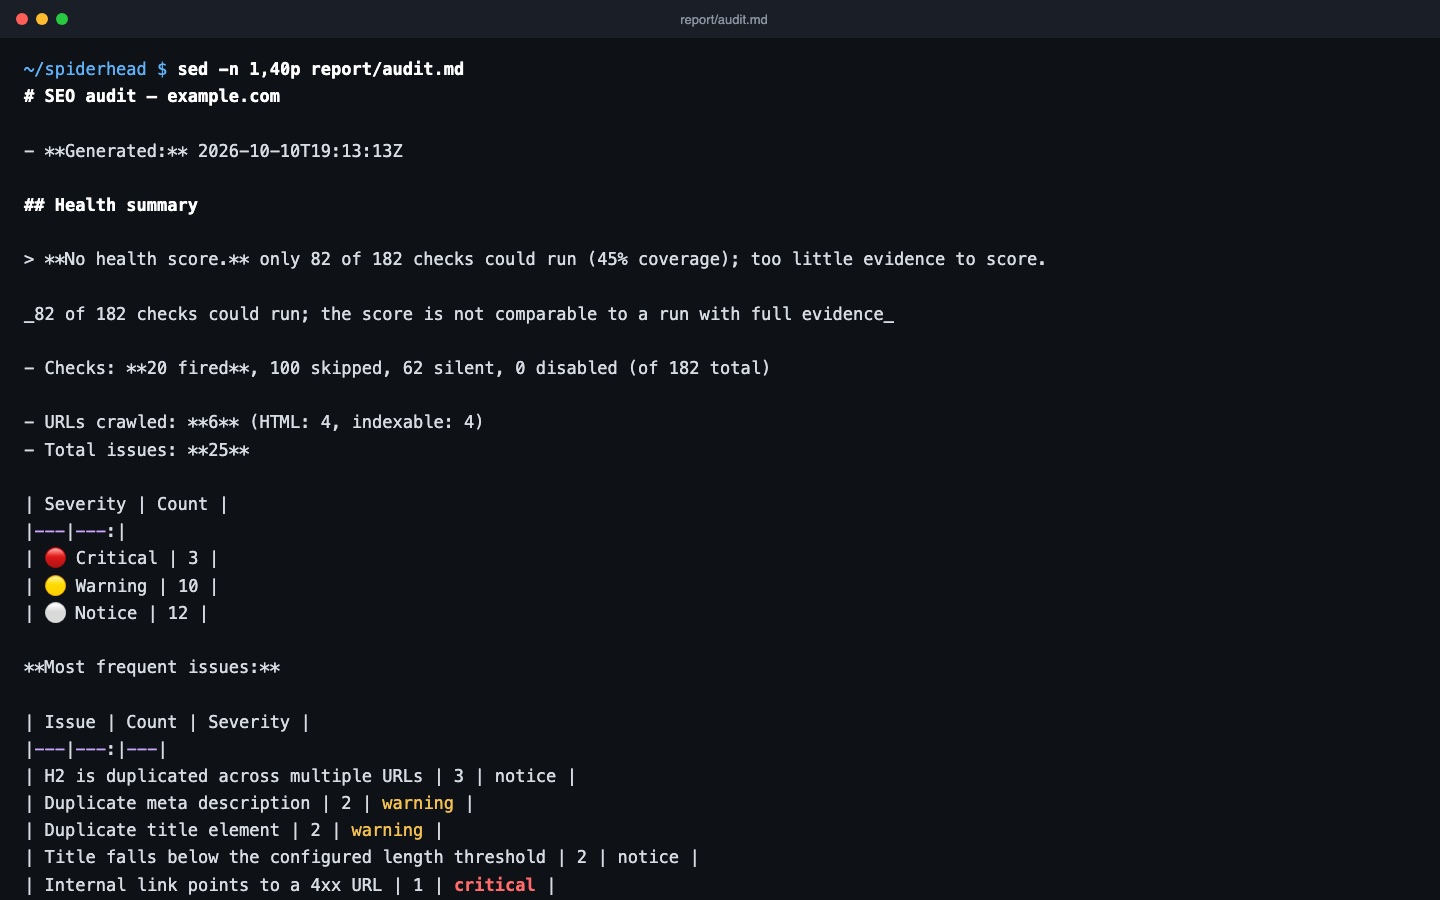Image resolution: width=1440 pixels, height=900 pixels.
Task: Click the yellow circle emoji beside Warning
Action: pyautogui.click(x=55, y=586)
